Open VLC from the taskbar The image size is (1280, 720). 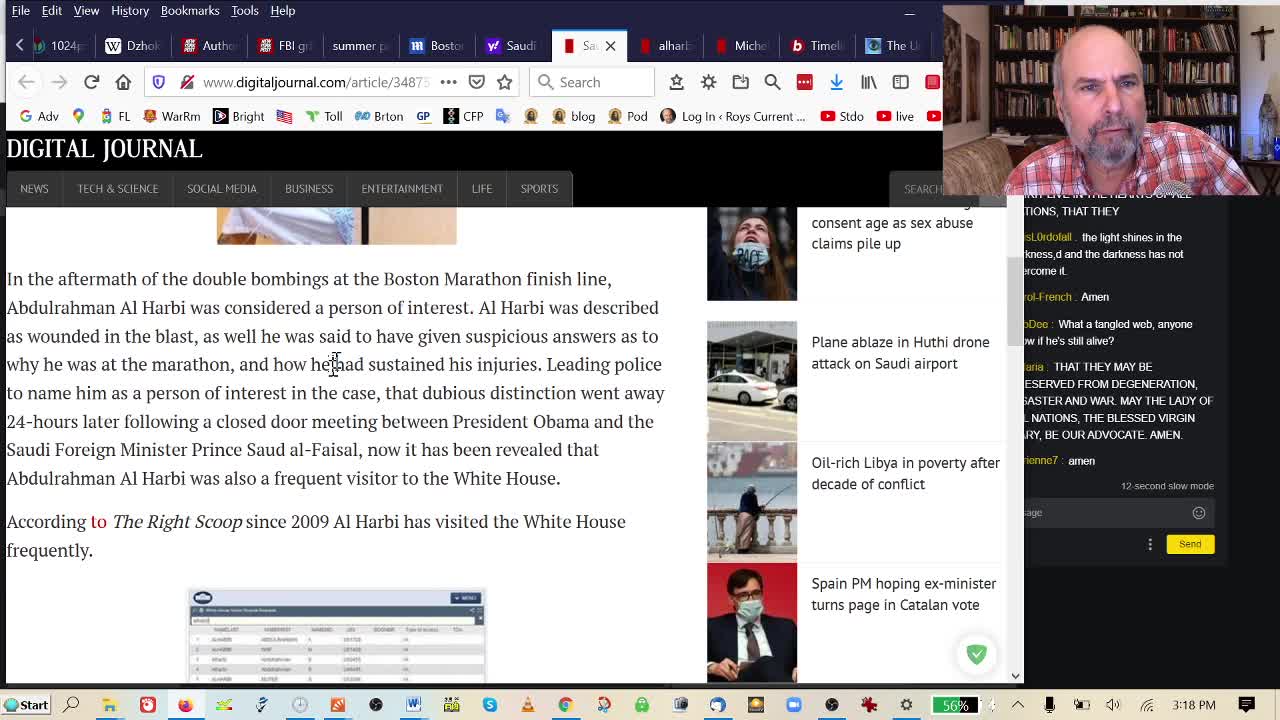(x=528, y=705)
